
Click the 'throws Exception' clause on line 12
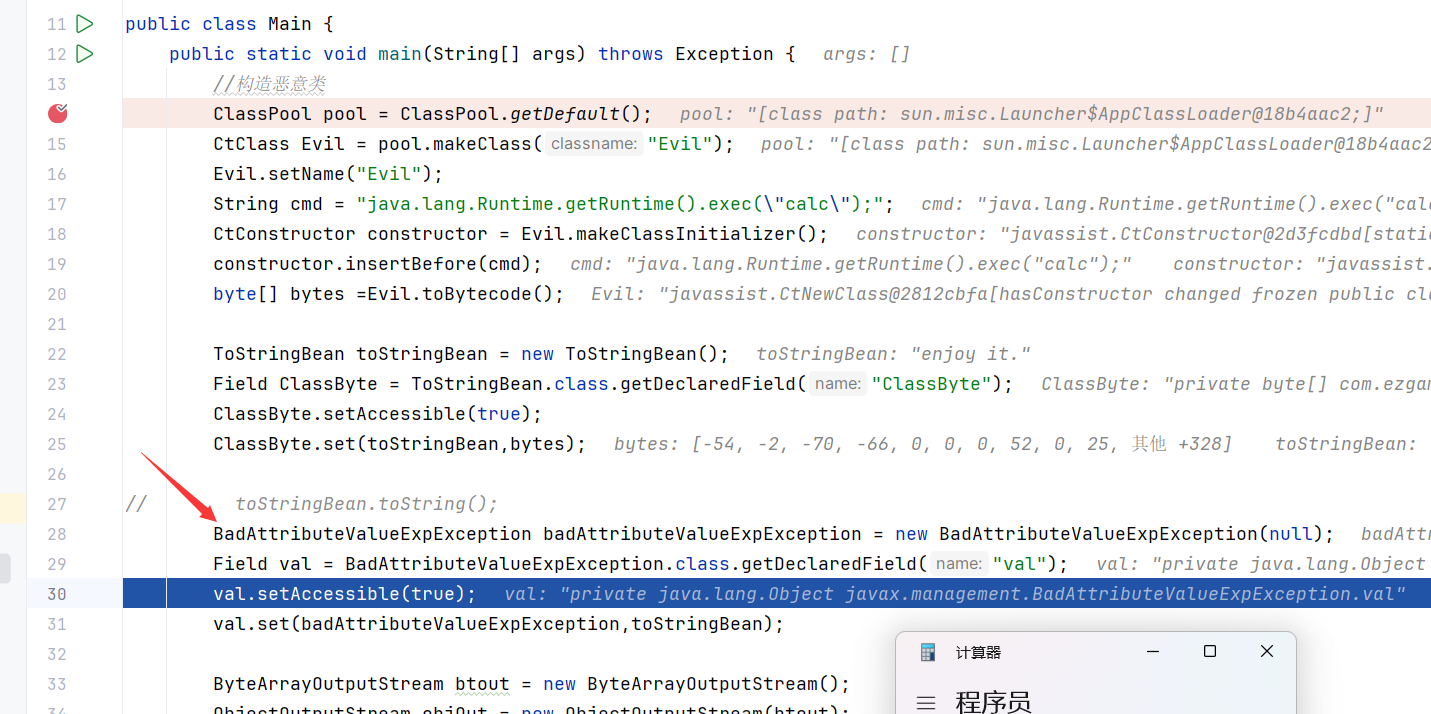point(686,54)
